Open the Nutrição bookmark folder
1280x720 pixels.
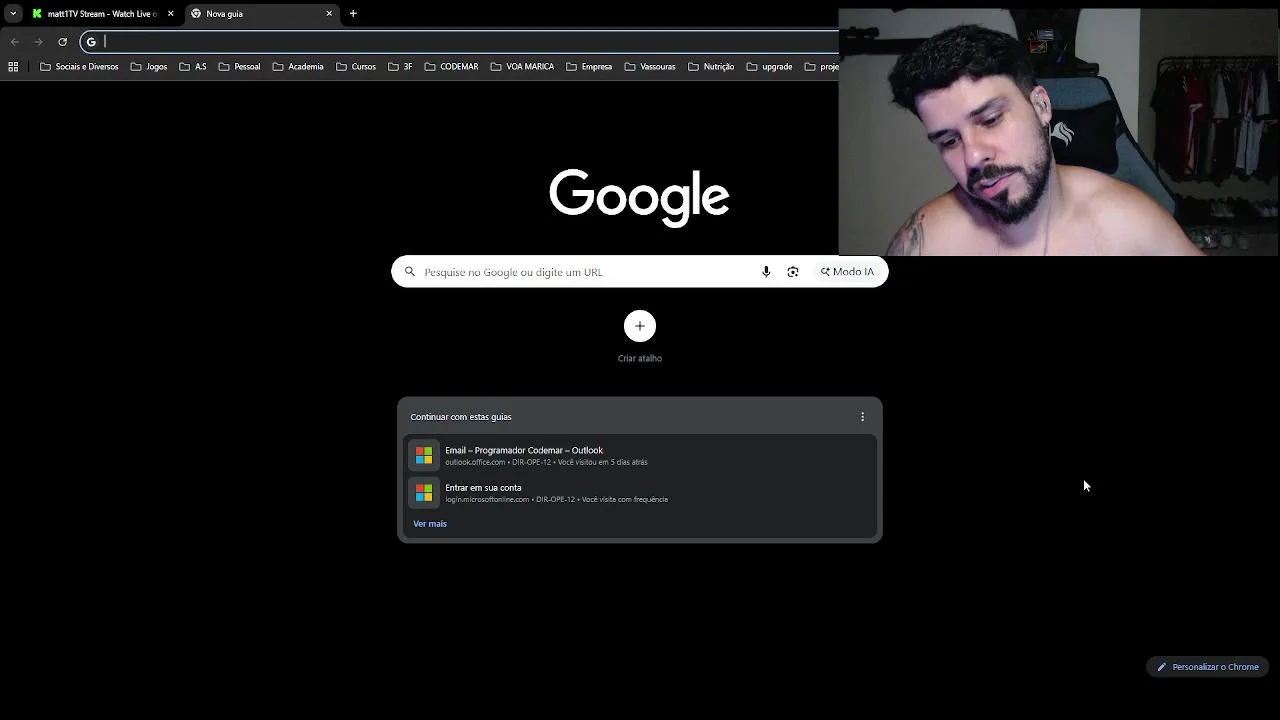[711, 67]
